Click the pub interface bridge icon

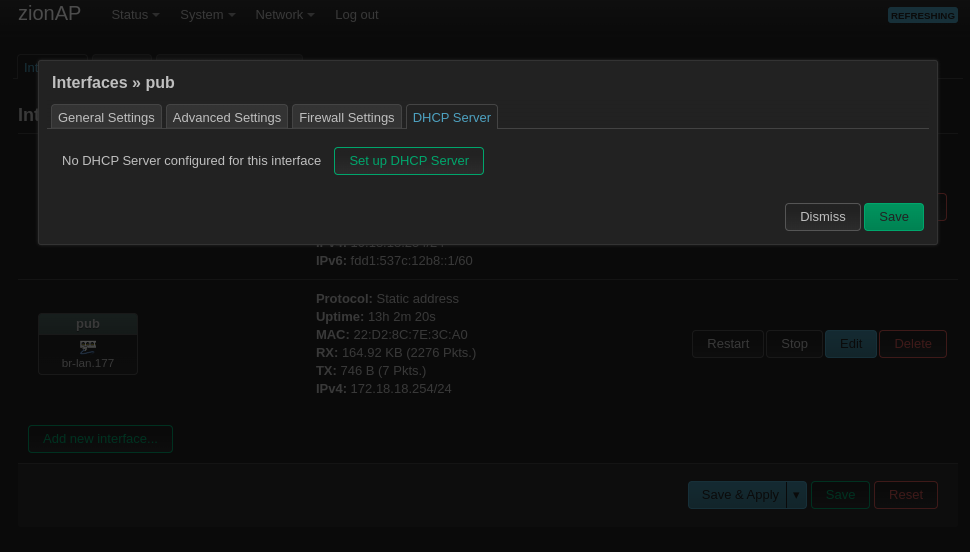88,346
